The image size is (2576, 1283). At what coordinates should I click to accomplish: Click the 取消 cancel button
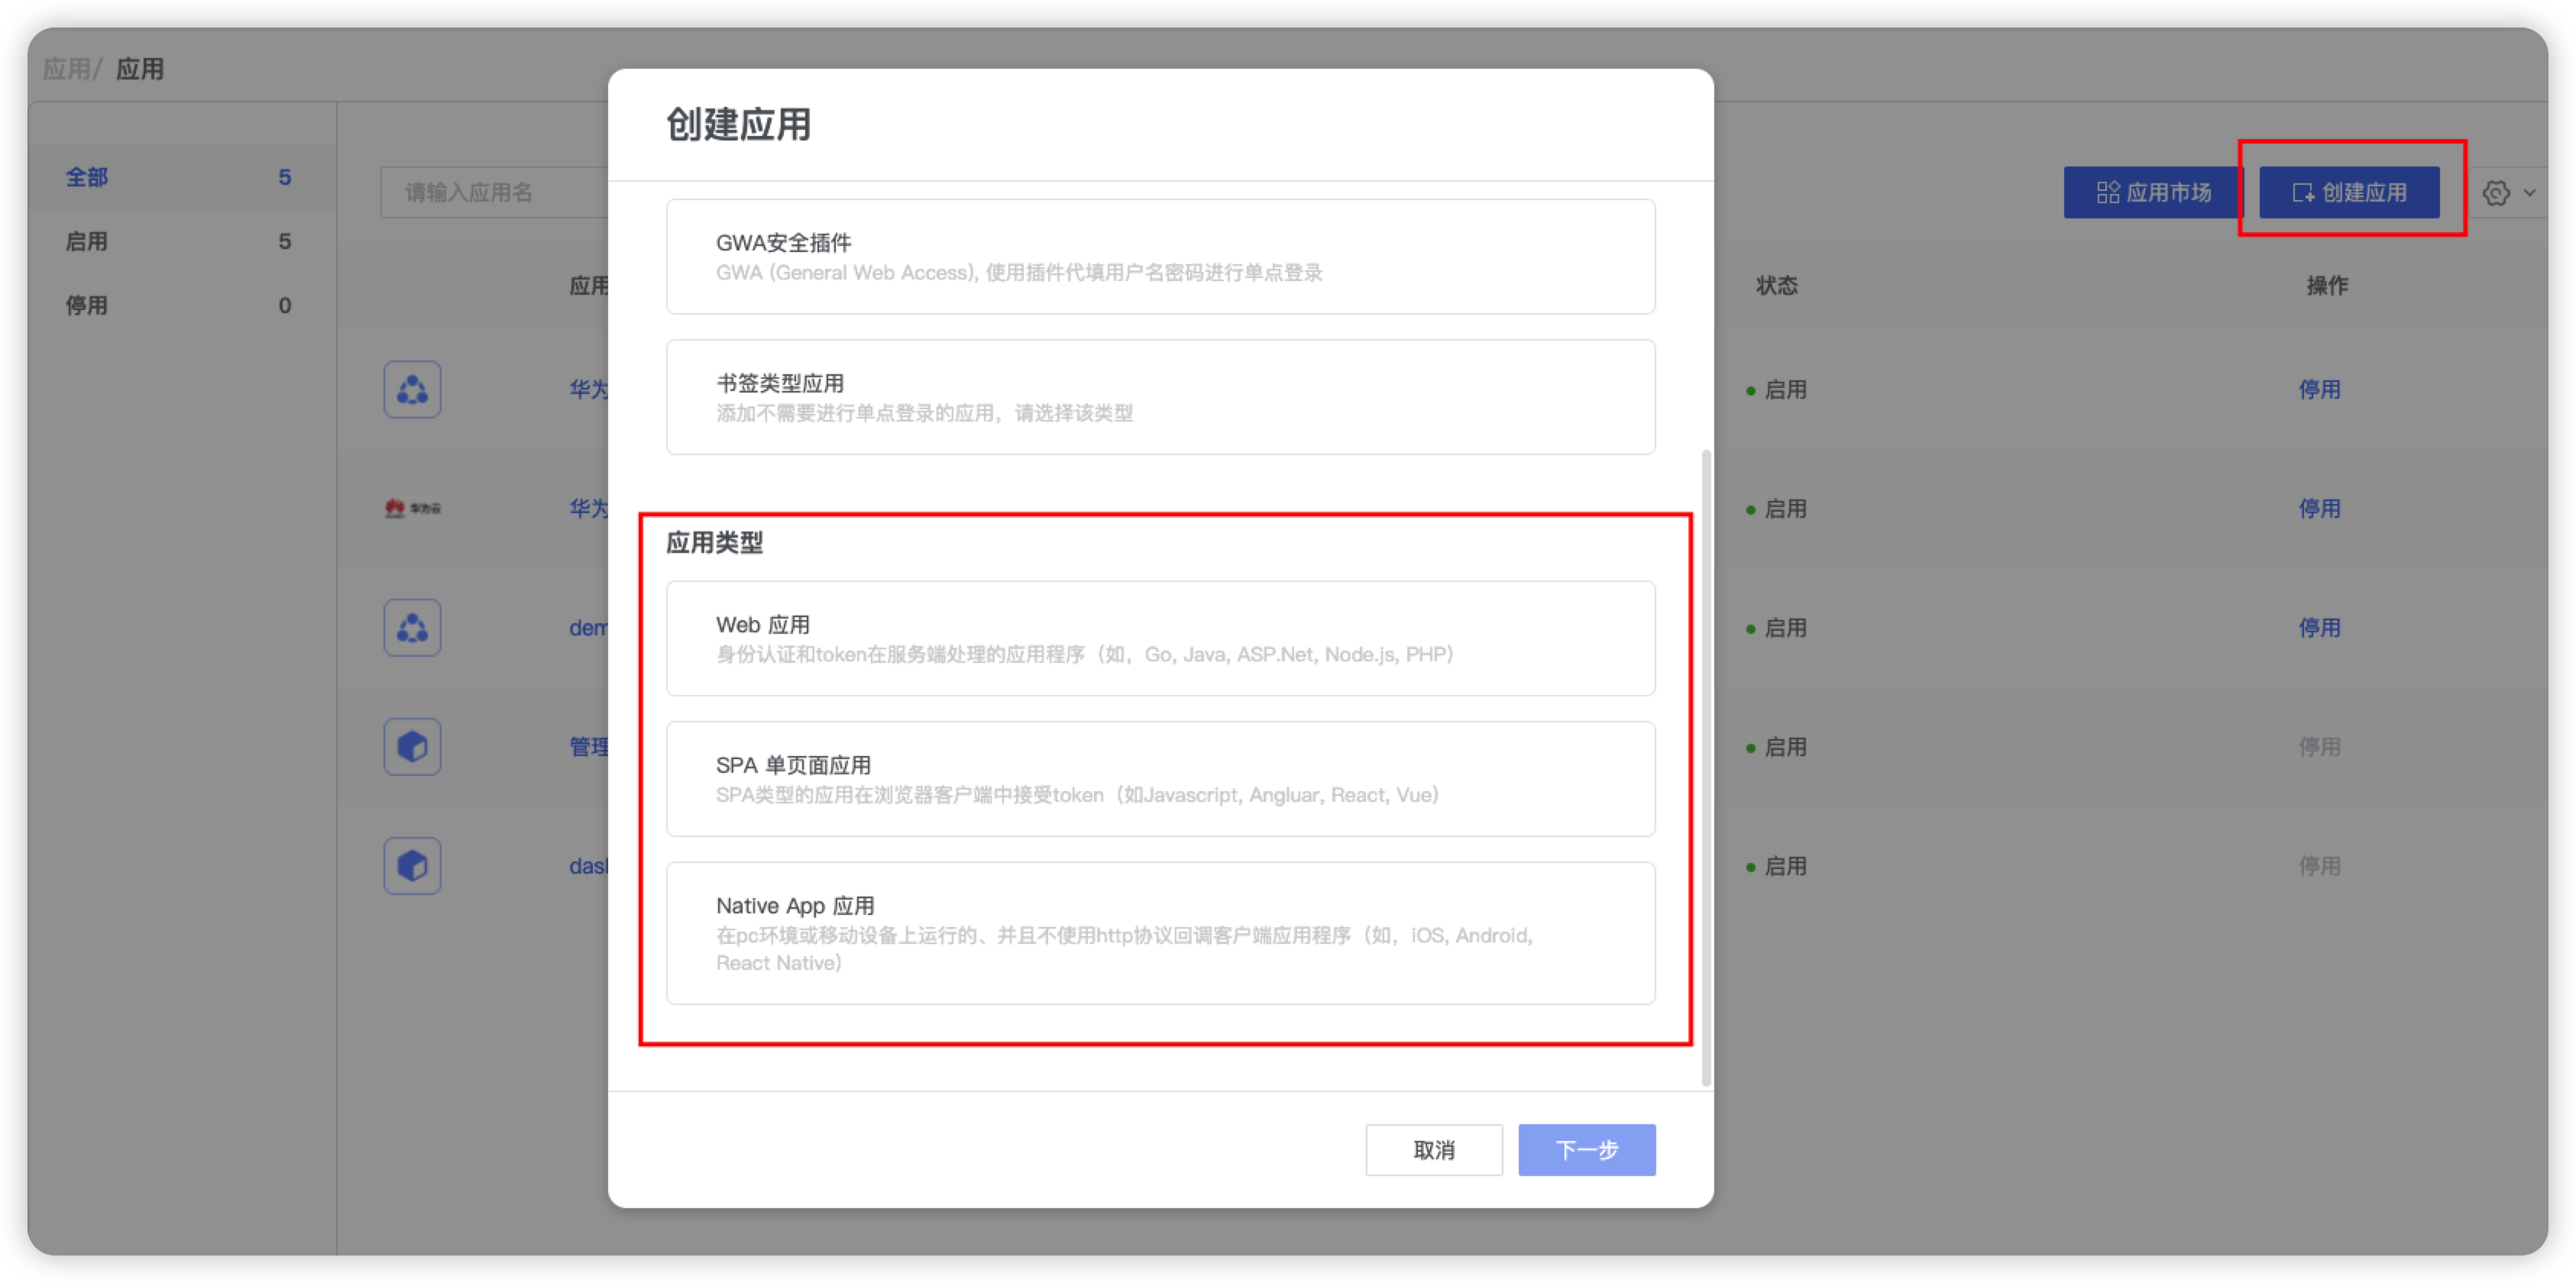1433,1149
